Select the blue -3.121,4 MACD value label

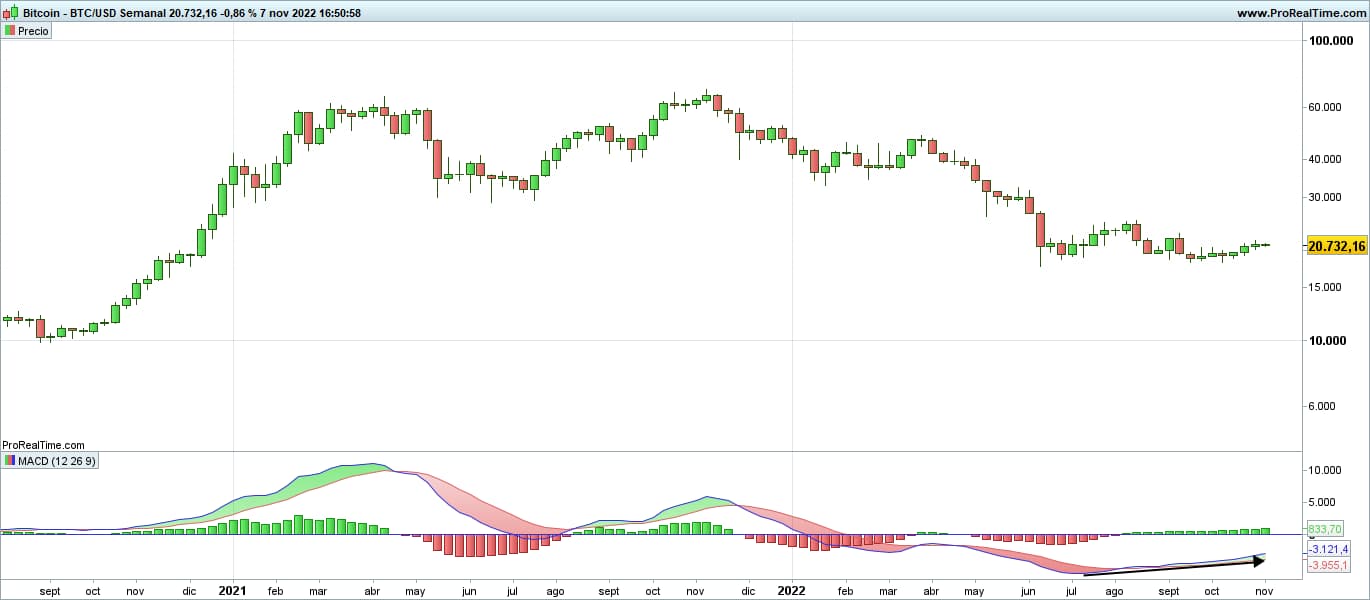1329,549
